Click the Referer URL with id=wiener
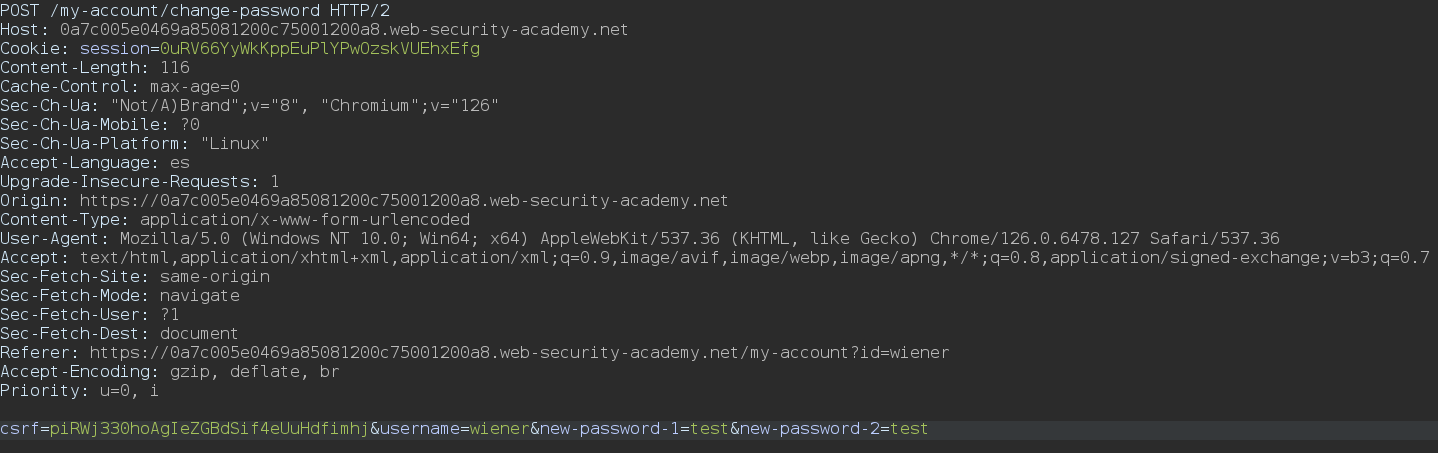The image size is (1438, 453). (519, 352)
